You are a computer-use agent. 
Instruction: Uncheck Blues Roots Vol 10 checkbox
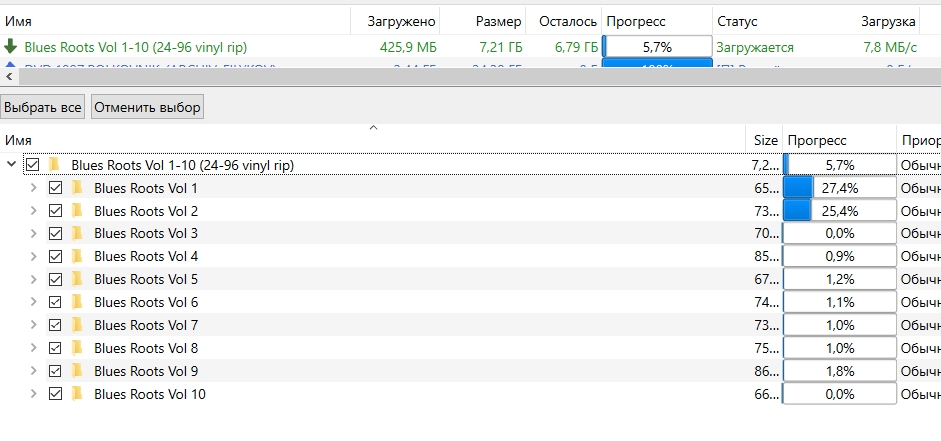pos(55,394)
